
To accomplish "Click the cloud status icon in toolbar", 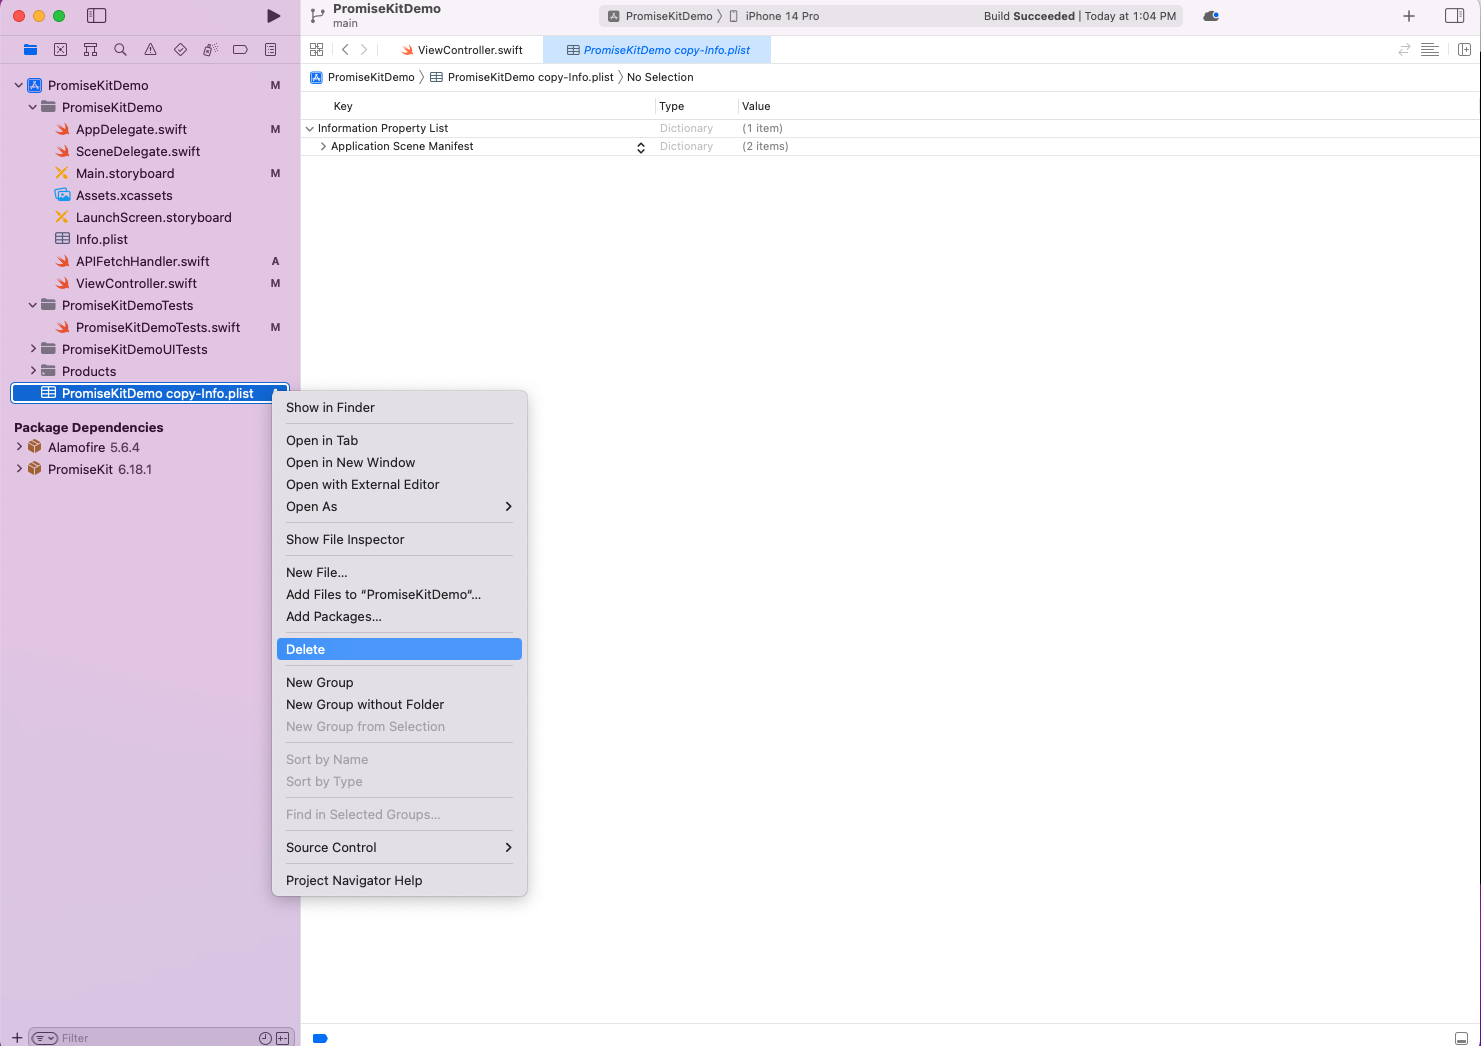I will click(x=1211, y=16).
